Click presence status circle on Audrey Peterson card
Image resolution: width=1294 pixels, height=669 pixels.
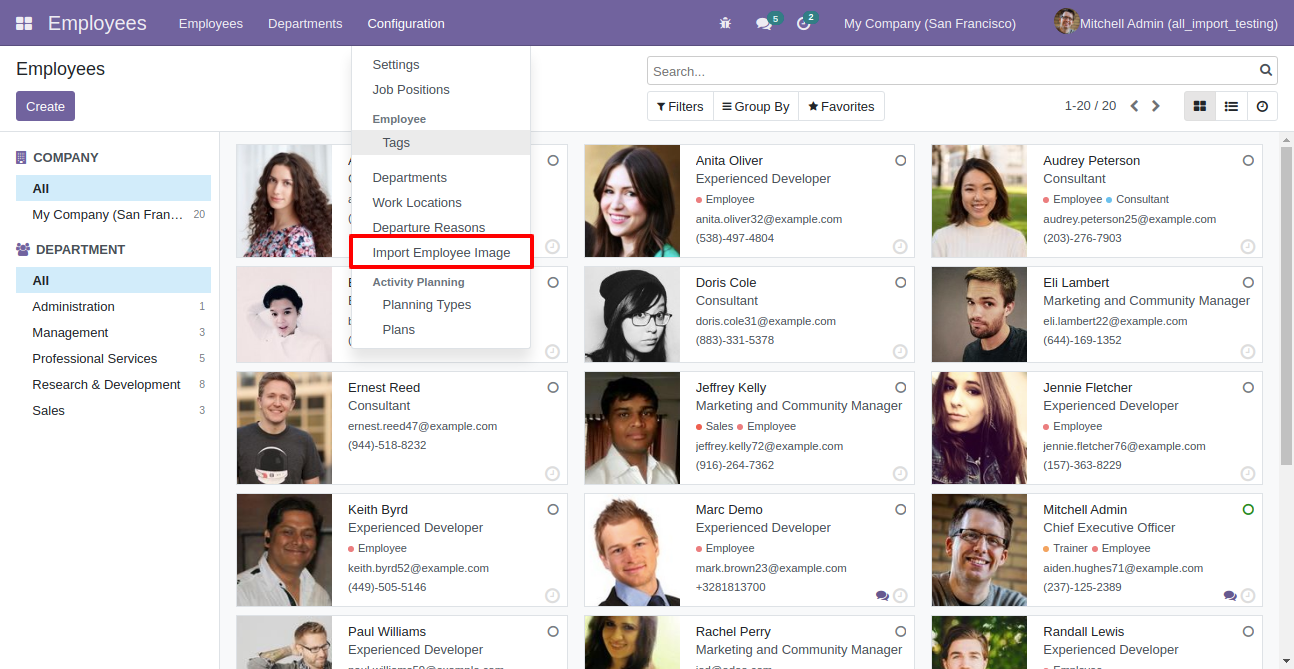(x=1248, y=160)
